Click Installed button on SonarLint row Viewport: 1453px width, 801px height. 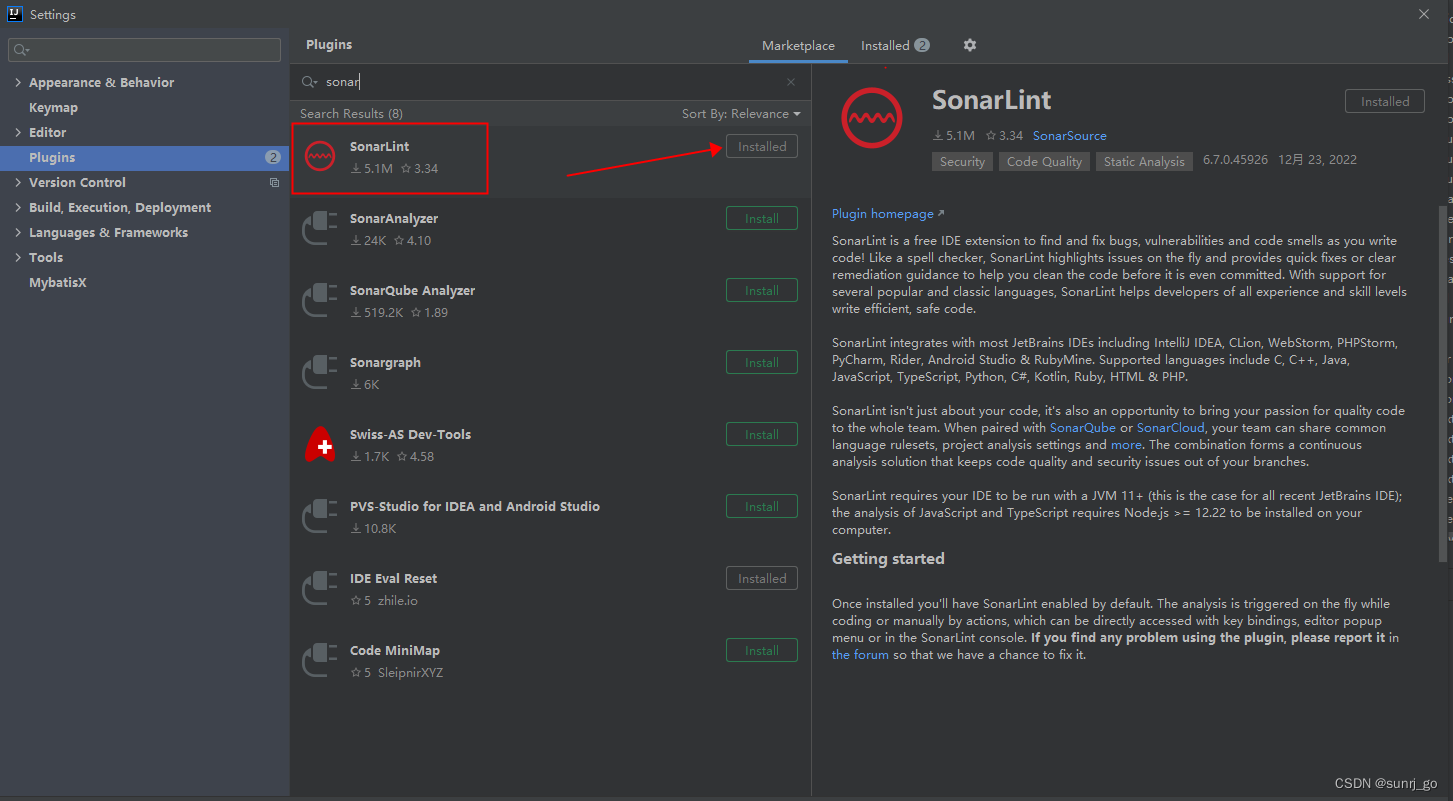tap(761, 147)
